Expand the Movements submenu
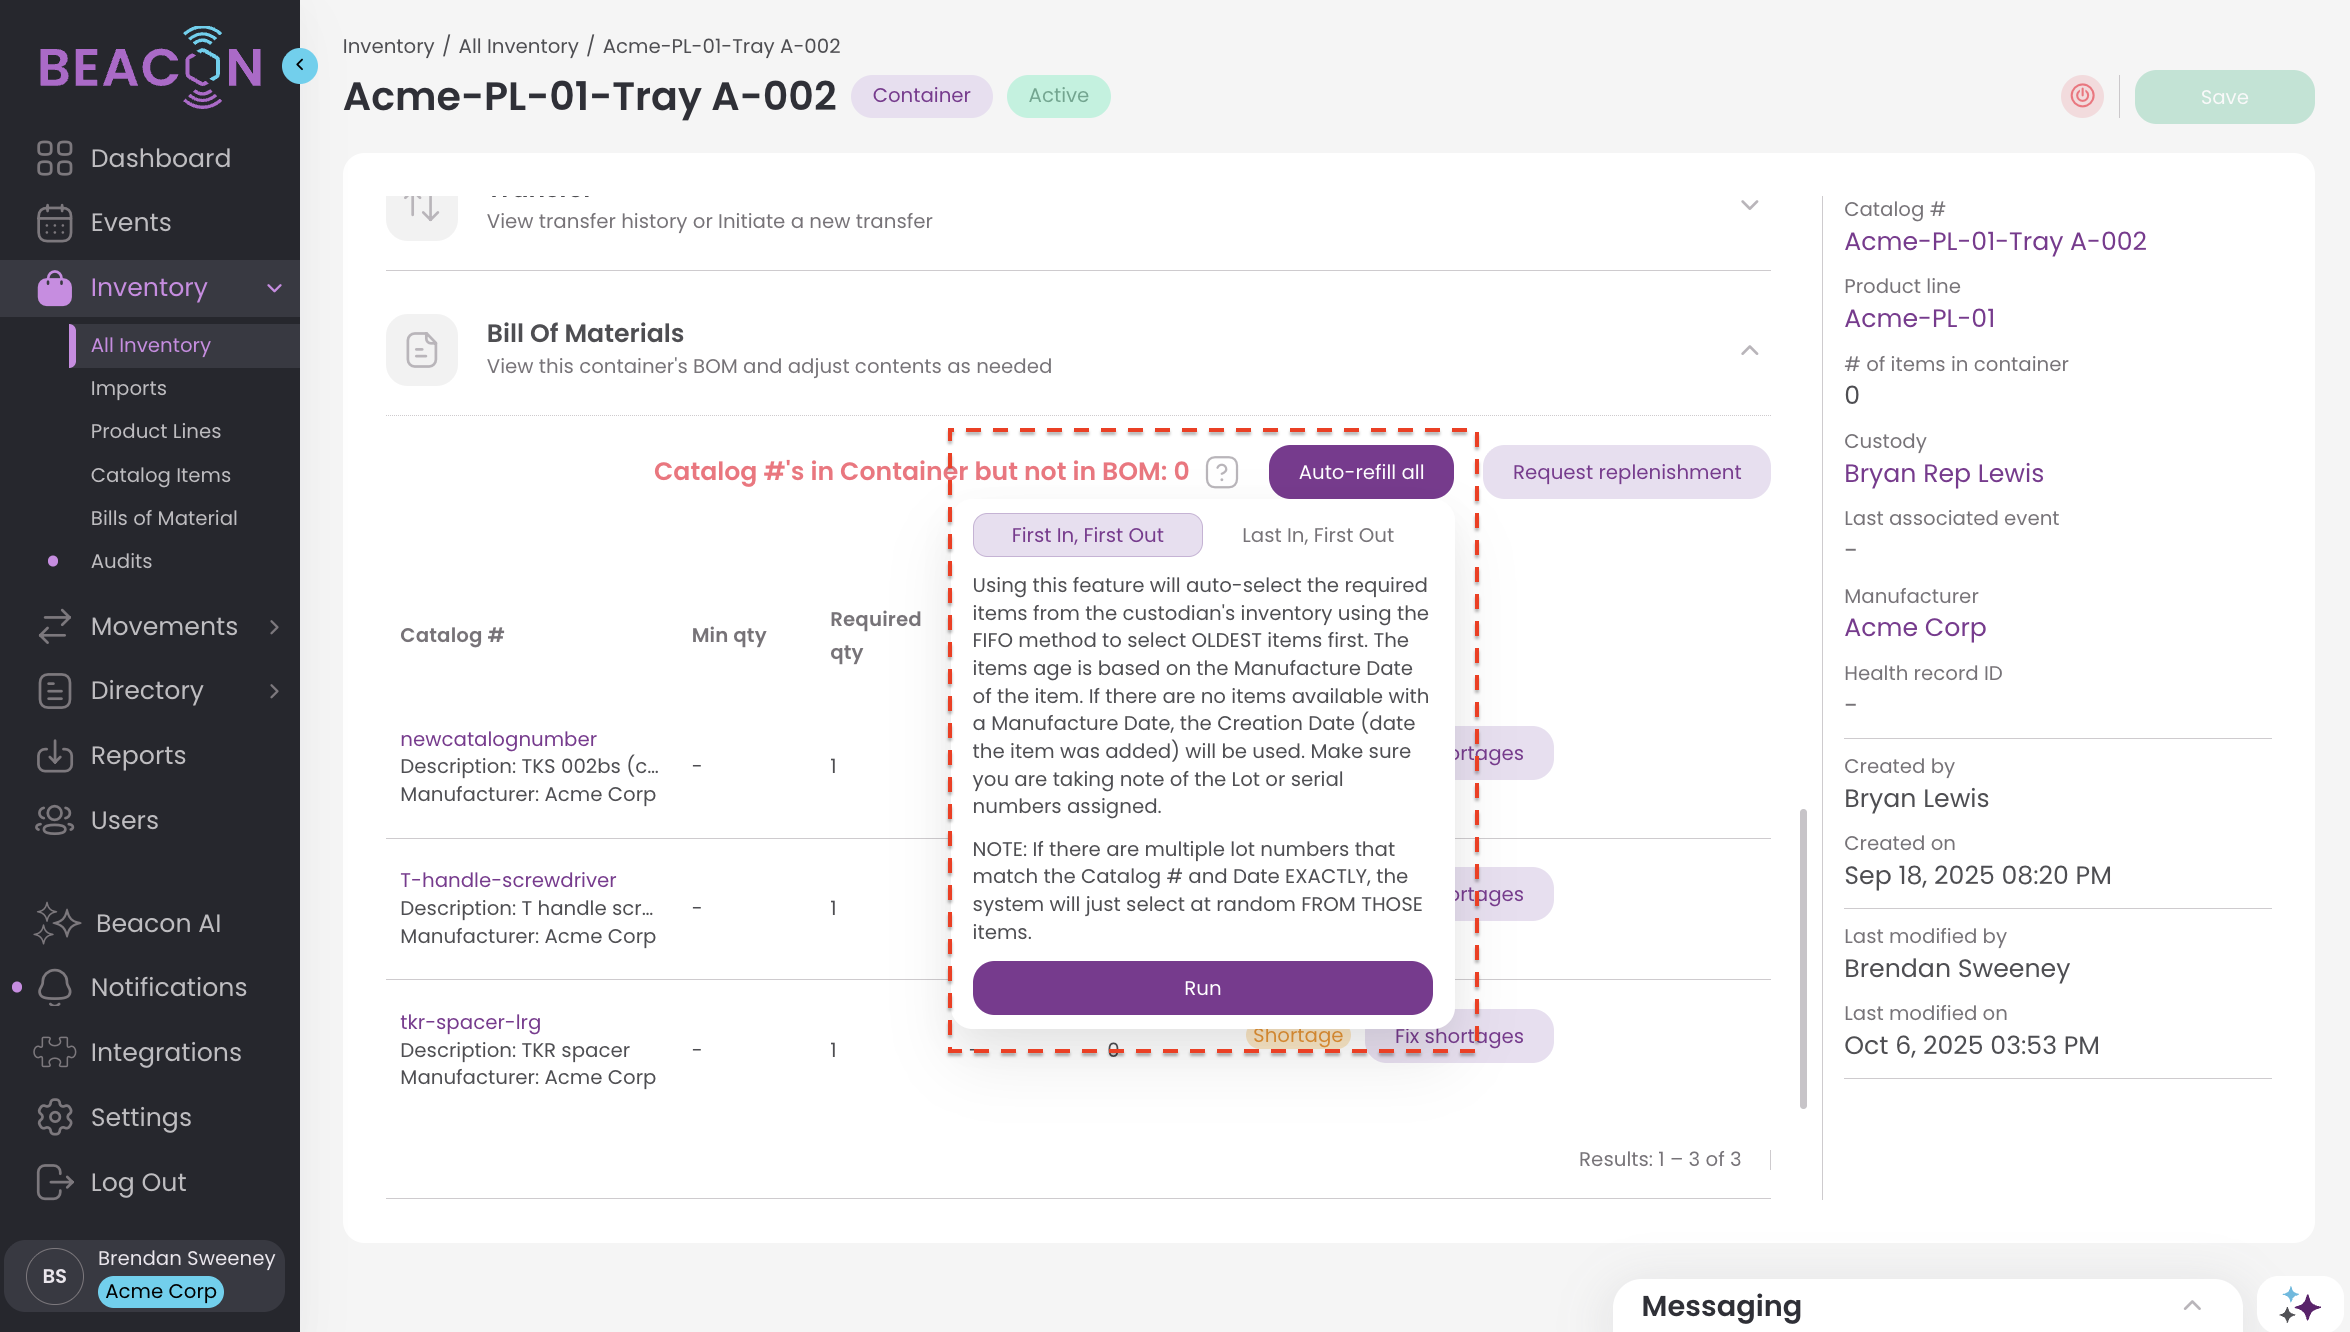 (x=274, y=627)
